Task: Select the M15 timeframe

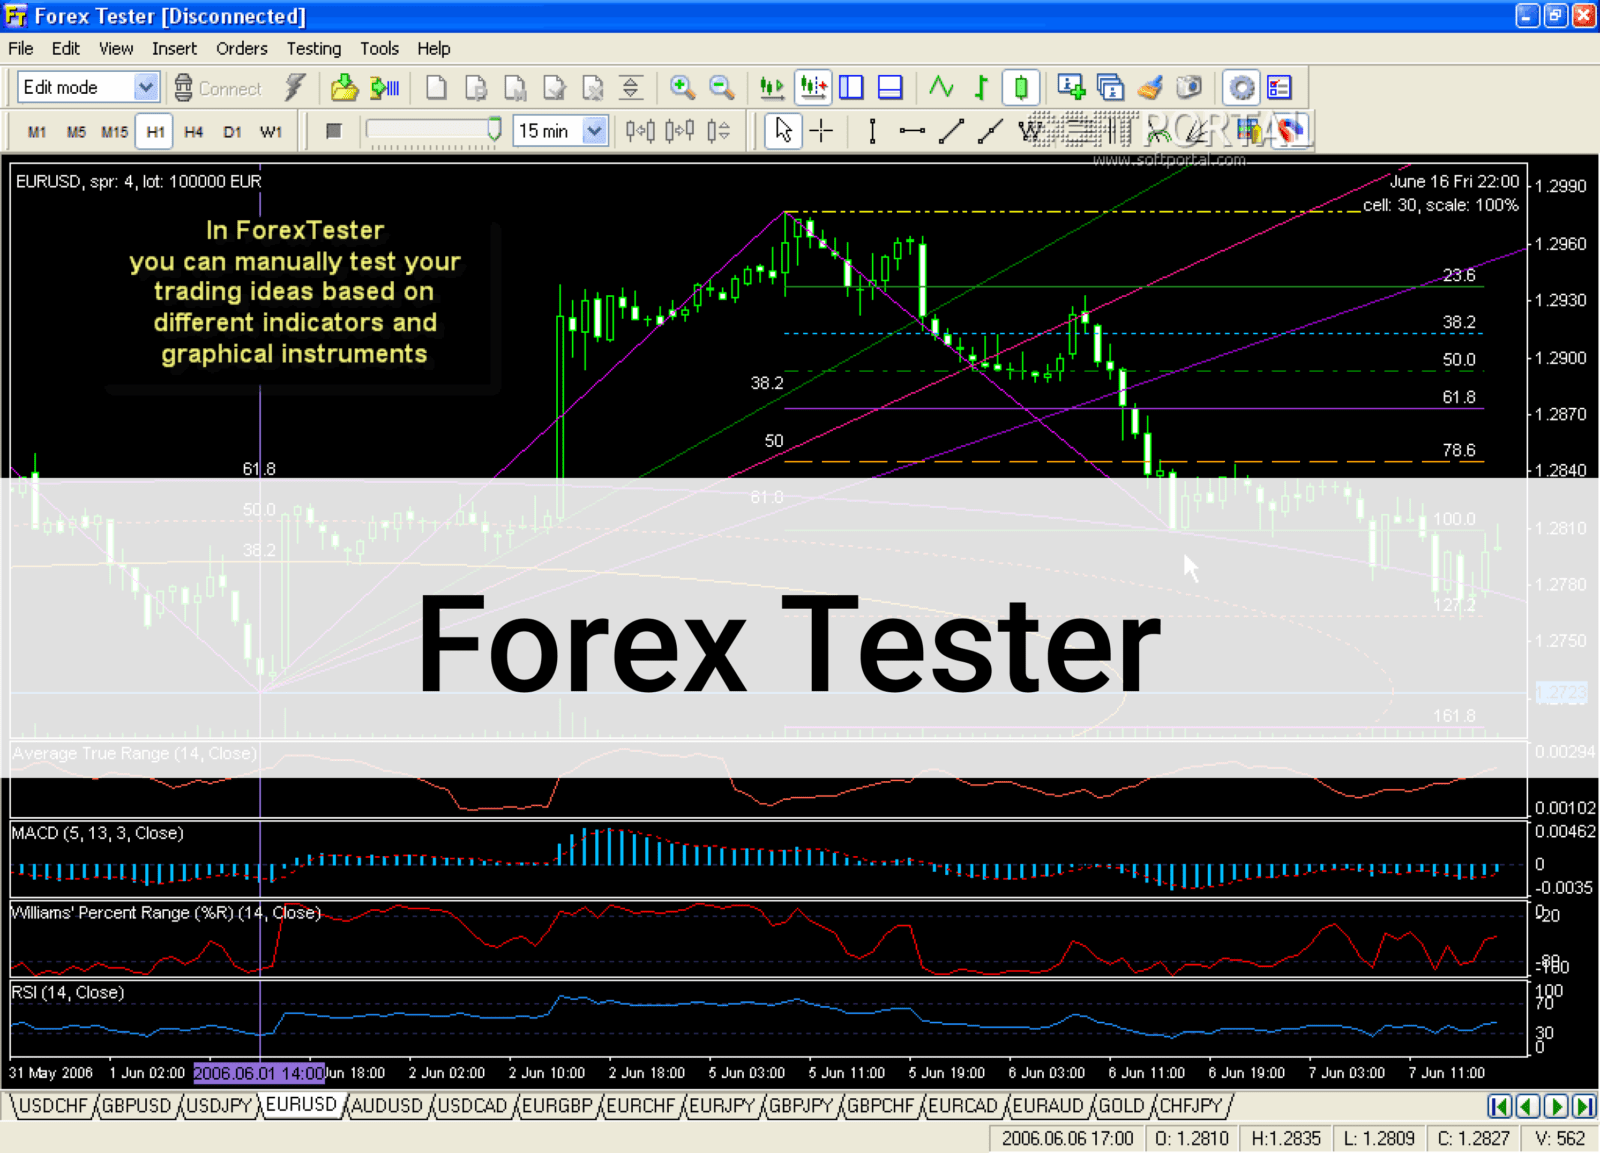Action: [115, 131]
